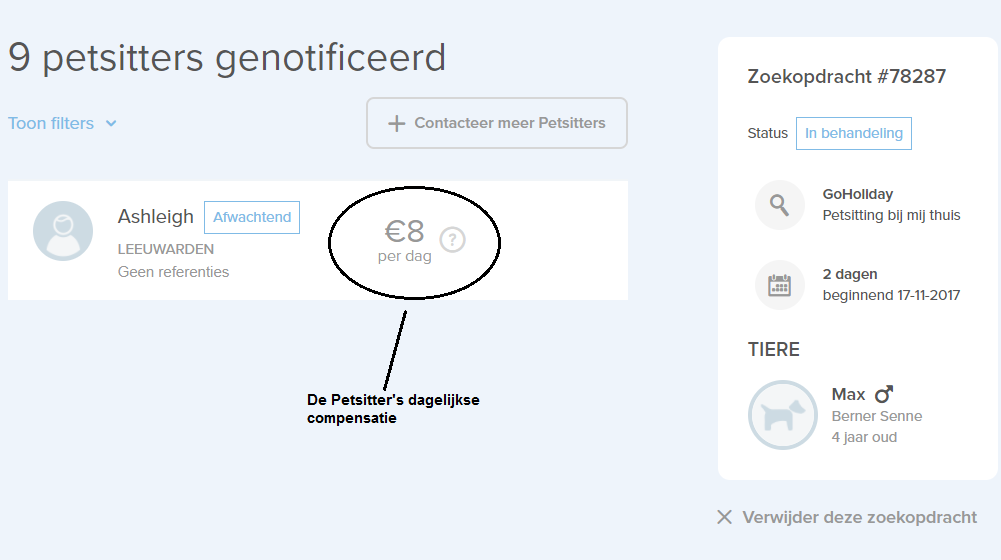Click the calendar icon
Viewport: 1001px width, 560px height.
coord(780,285)
